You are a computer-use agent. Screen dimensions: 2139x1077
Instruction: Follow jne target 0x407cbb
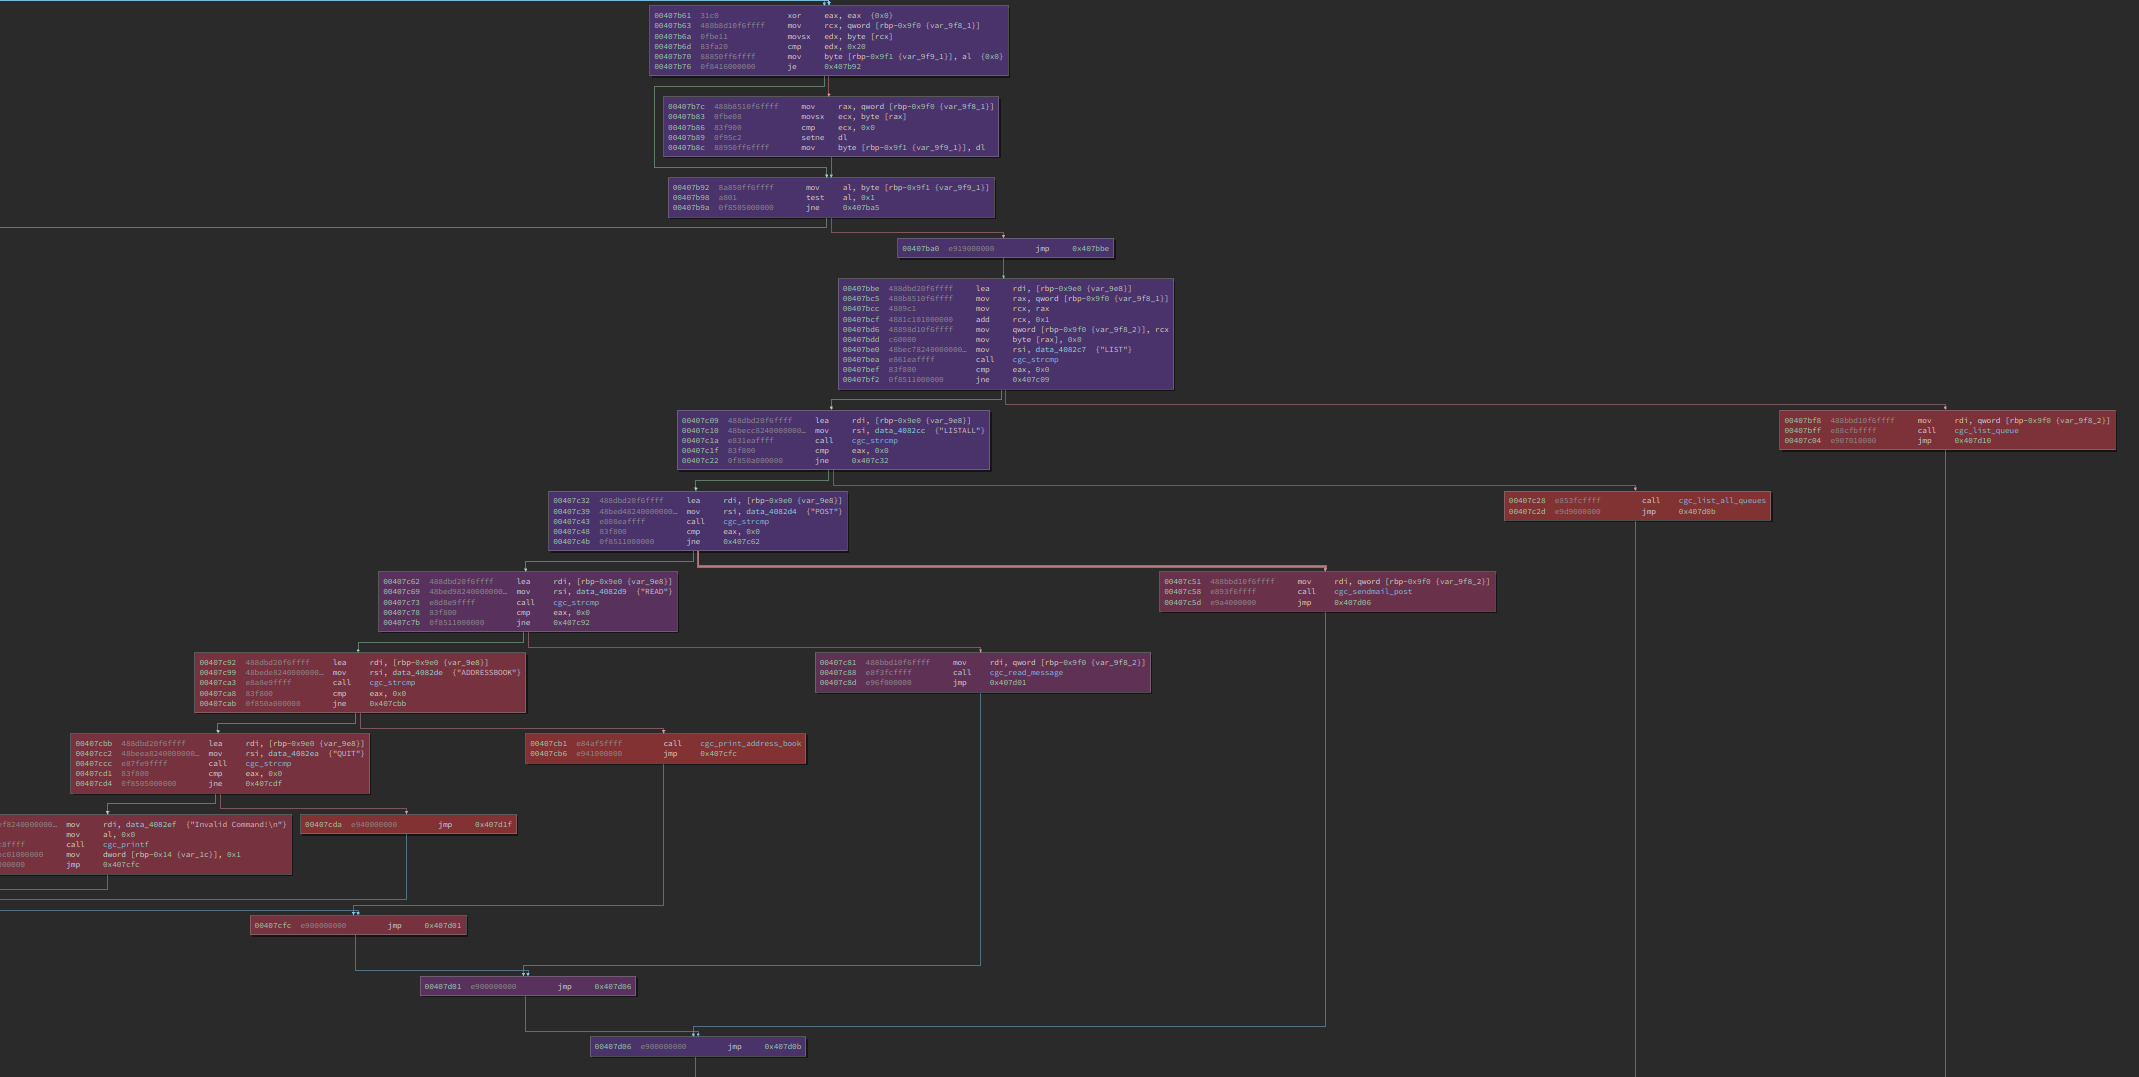[x=388, y=704]
